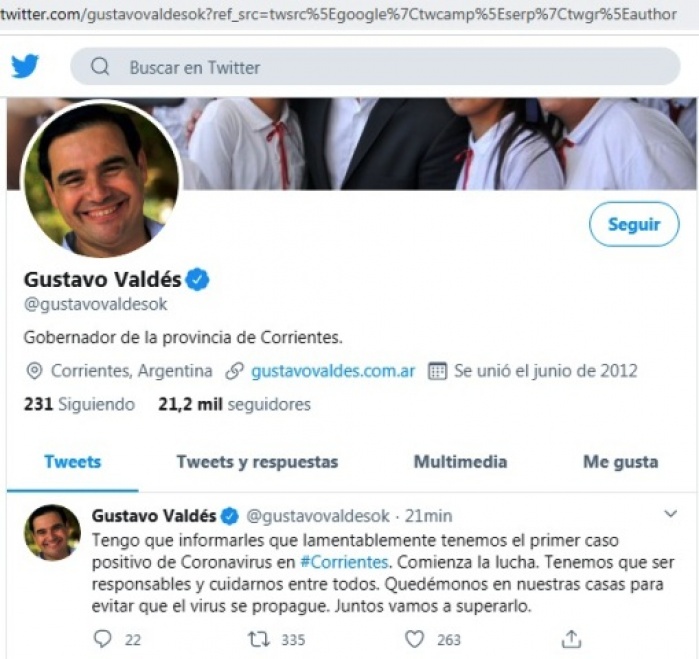Open the tweet options chevron menu
The width and height of the screenshot is (699, 659).
(x=670, y=514)
